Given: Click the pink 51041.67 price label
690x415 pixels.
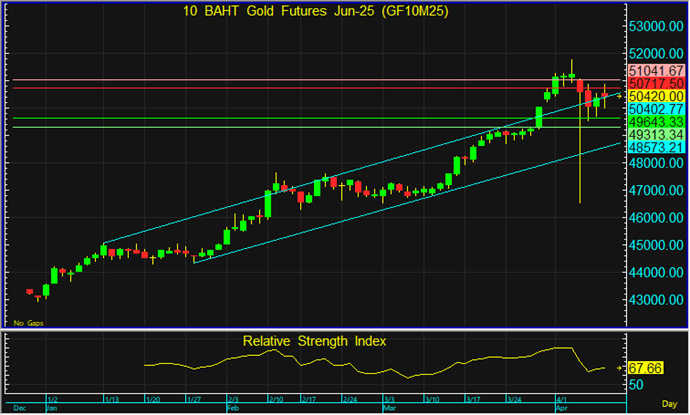Looking at the screenshot, I should 656,71.
